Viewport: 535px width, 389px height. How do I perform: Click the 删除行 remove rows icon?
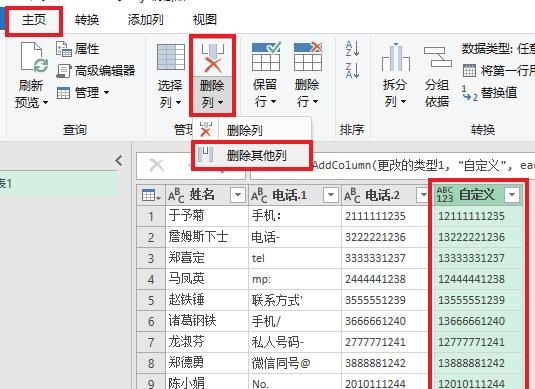point(308,57)
